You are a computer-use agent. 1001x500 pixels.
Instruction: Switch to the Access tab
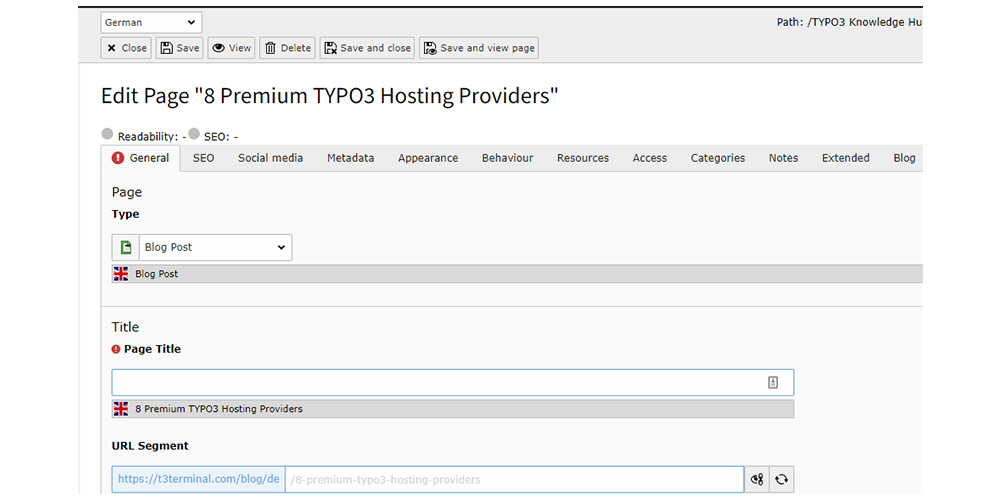[650, 158]
